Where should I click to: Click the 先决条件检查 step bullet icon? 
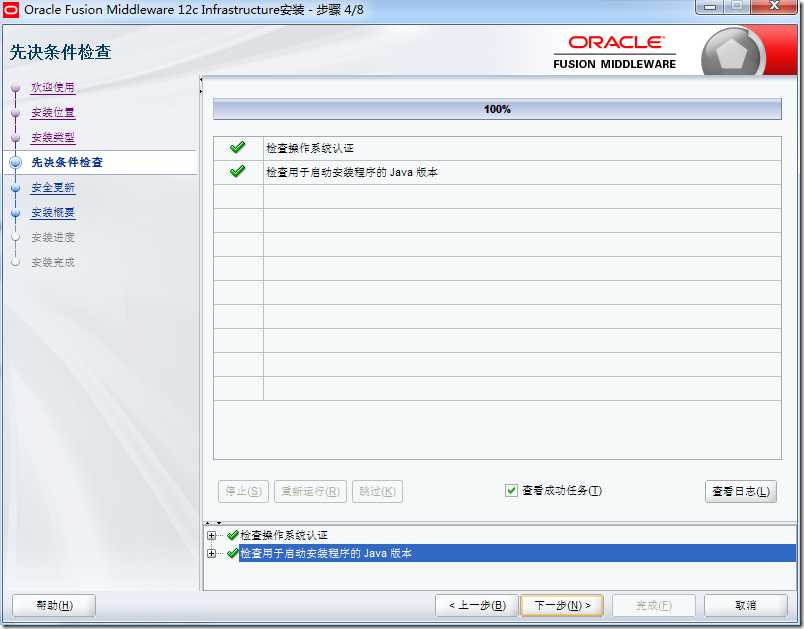tap(16, 163)
